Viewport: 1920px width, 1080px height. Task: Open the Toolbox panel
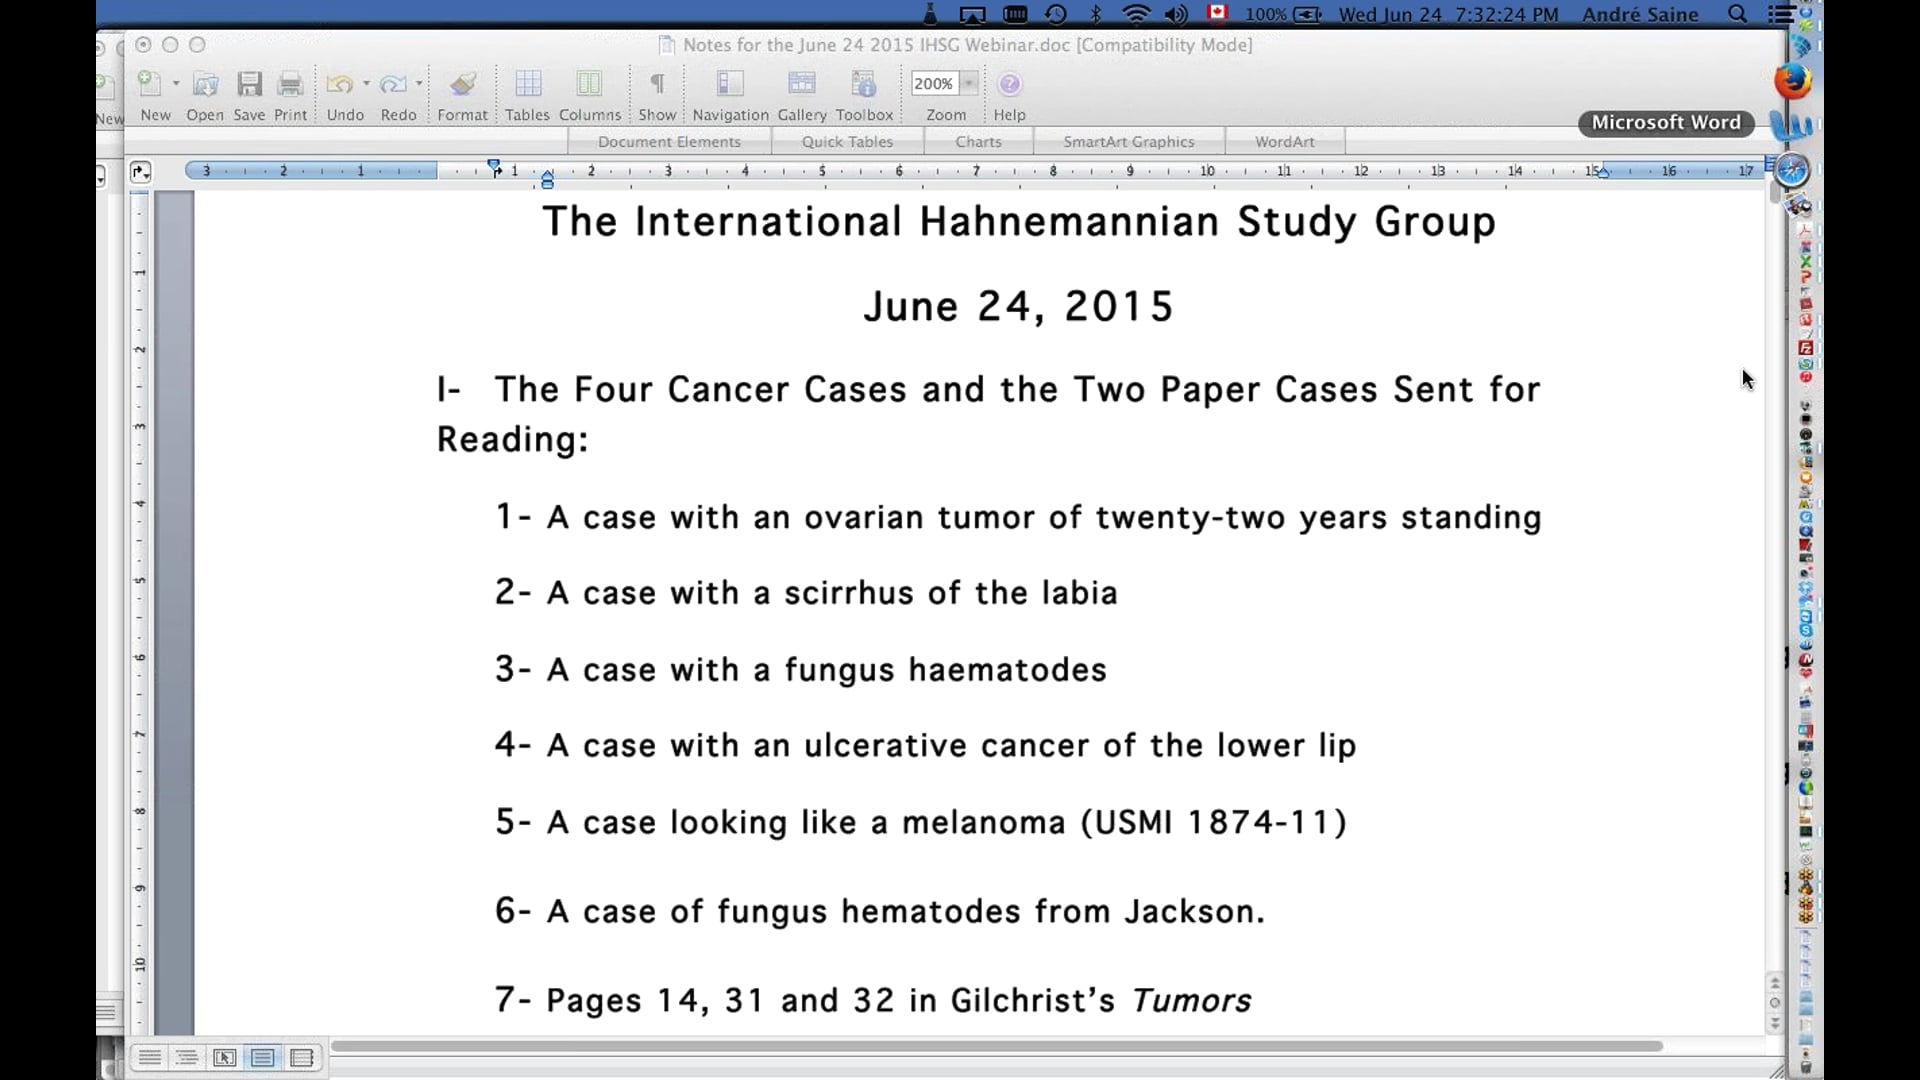[864, 85]
